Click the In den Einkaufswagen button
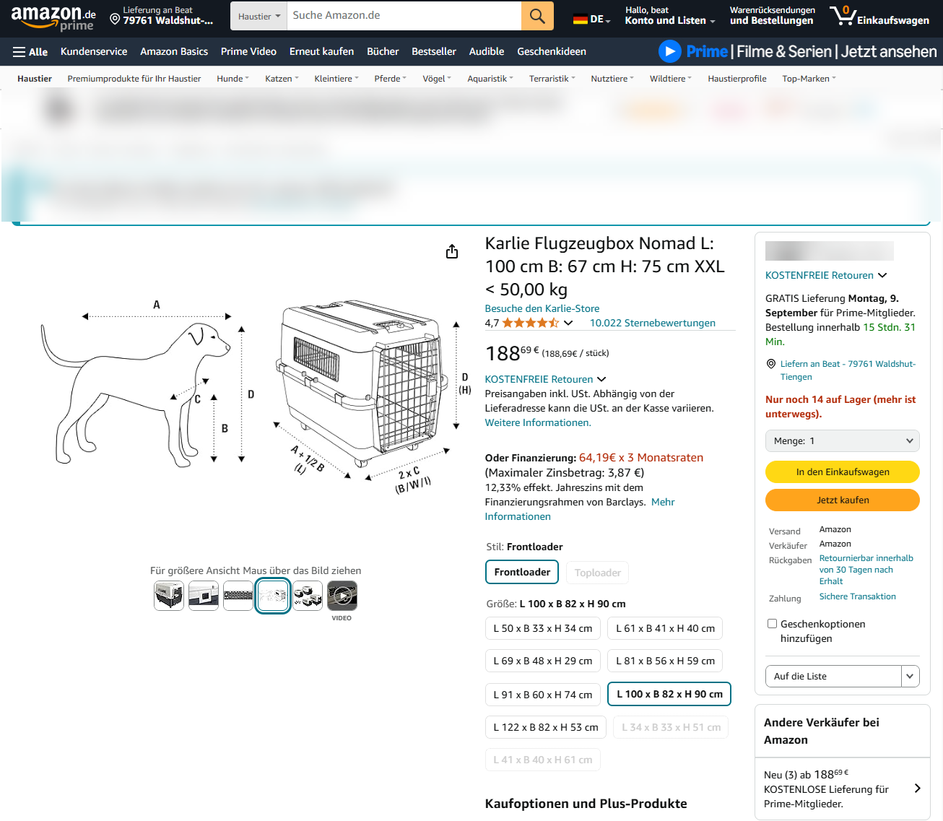943x821 pixels. [x=842, y=472]
